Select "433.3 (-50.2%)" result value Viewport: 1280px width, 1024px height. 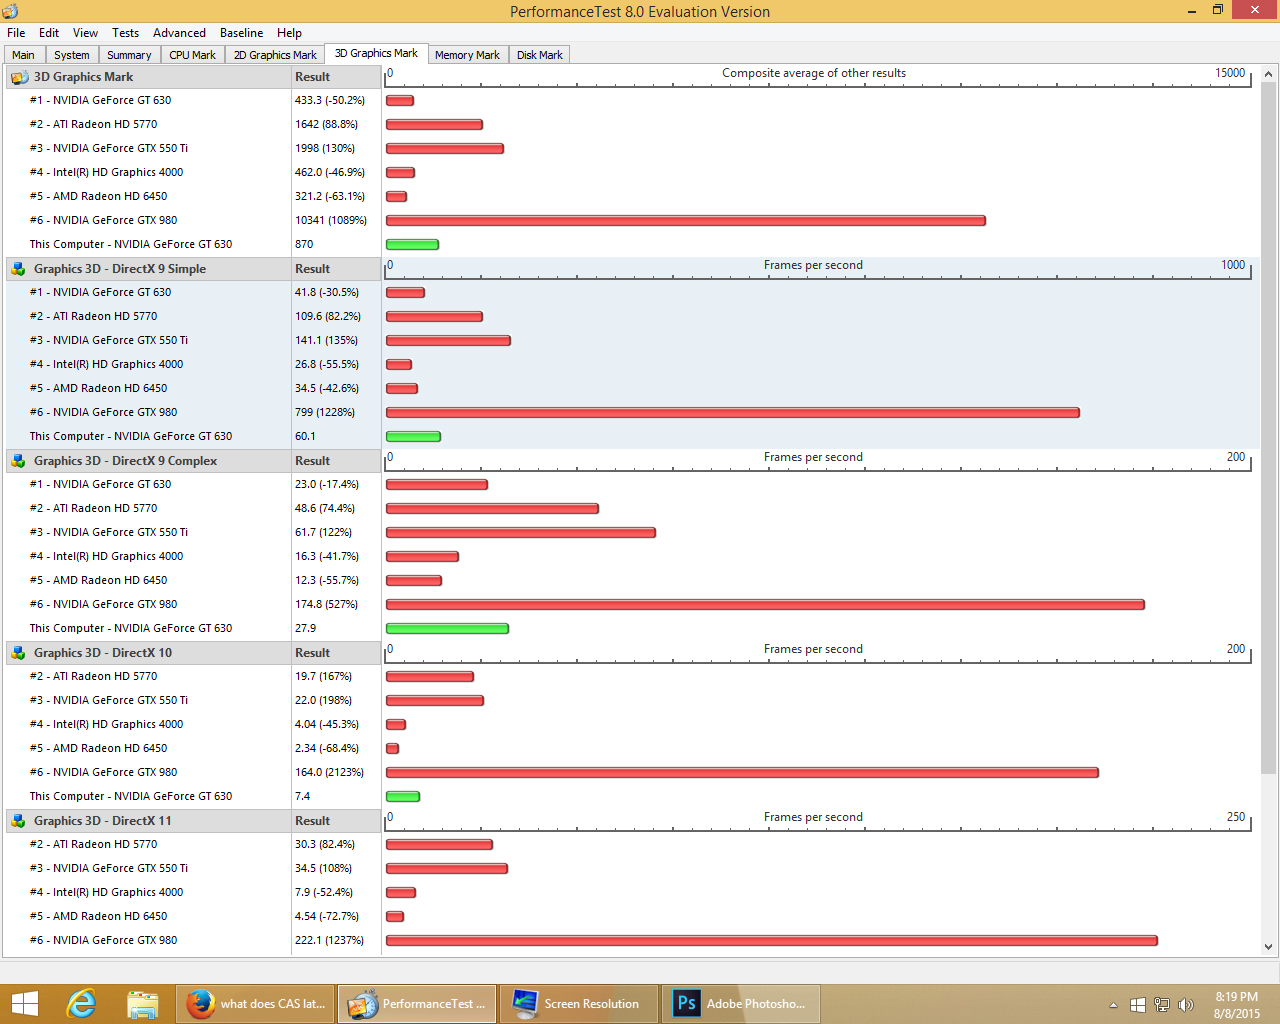(x=330, y=101)
